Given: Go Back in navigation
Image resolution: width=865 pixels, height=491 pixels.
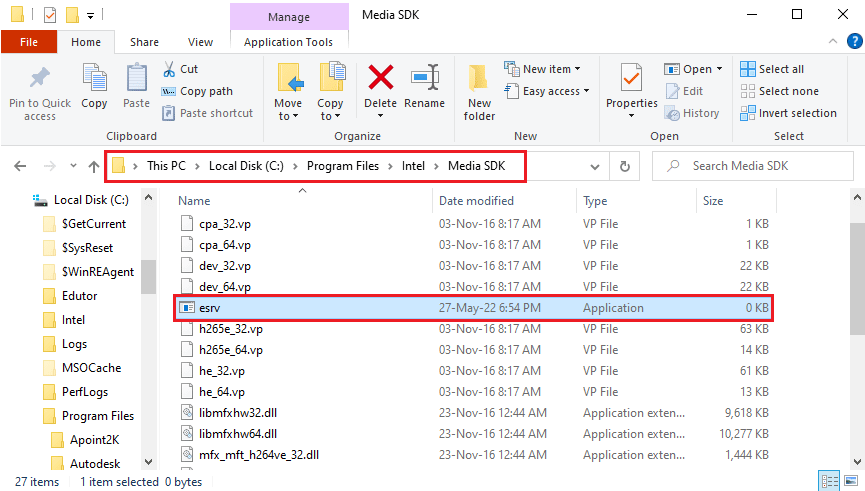Looking at the screenshot, I should tap(20, 166).
